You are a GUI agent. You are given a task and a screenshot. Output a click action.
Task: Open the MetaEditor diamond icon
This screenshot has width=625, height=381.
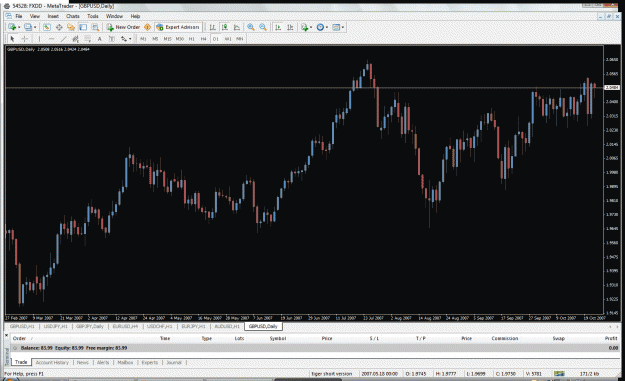[x=147, y=27]
